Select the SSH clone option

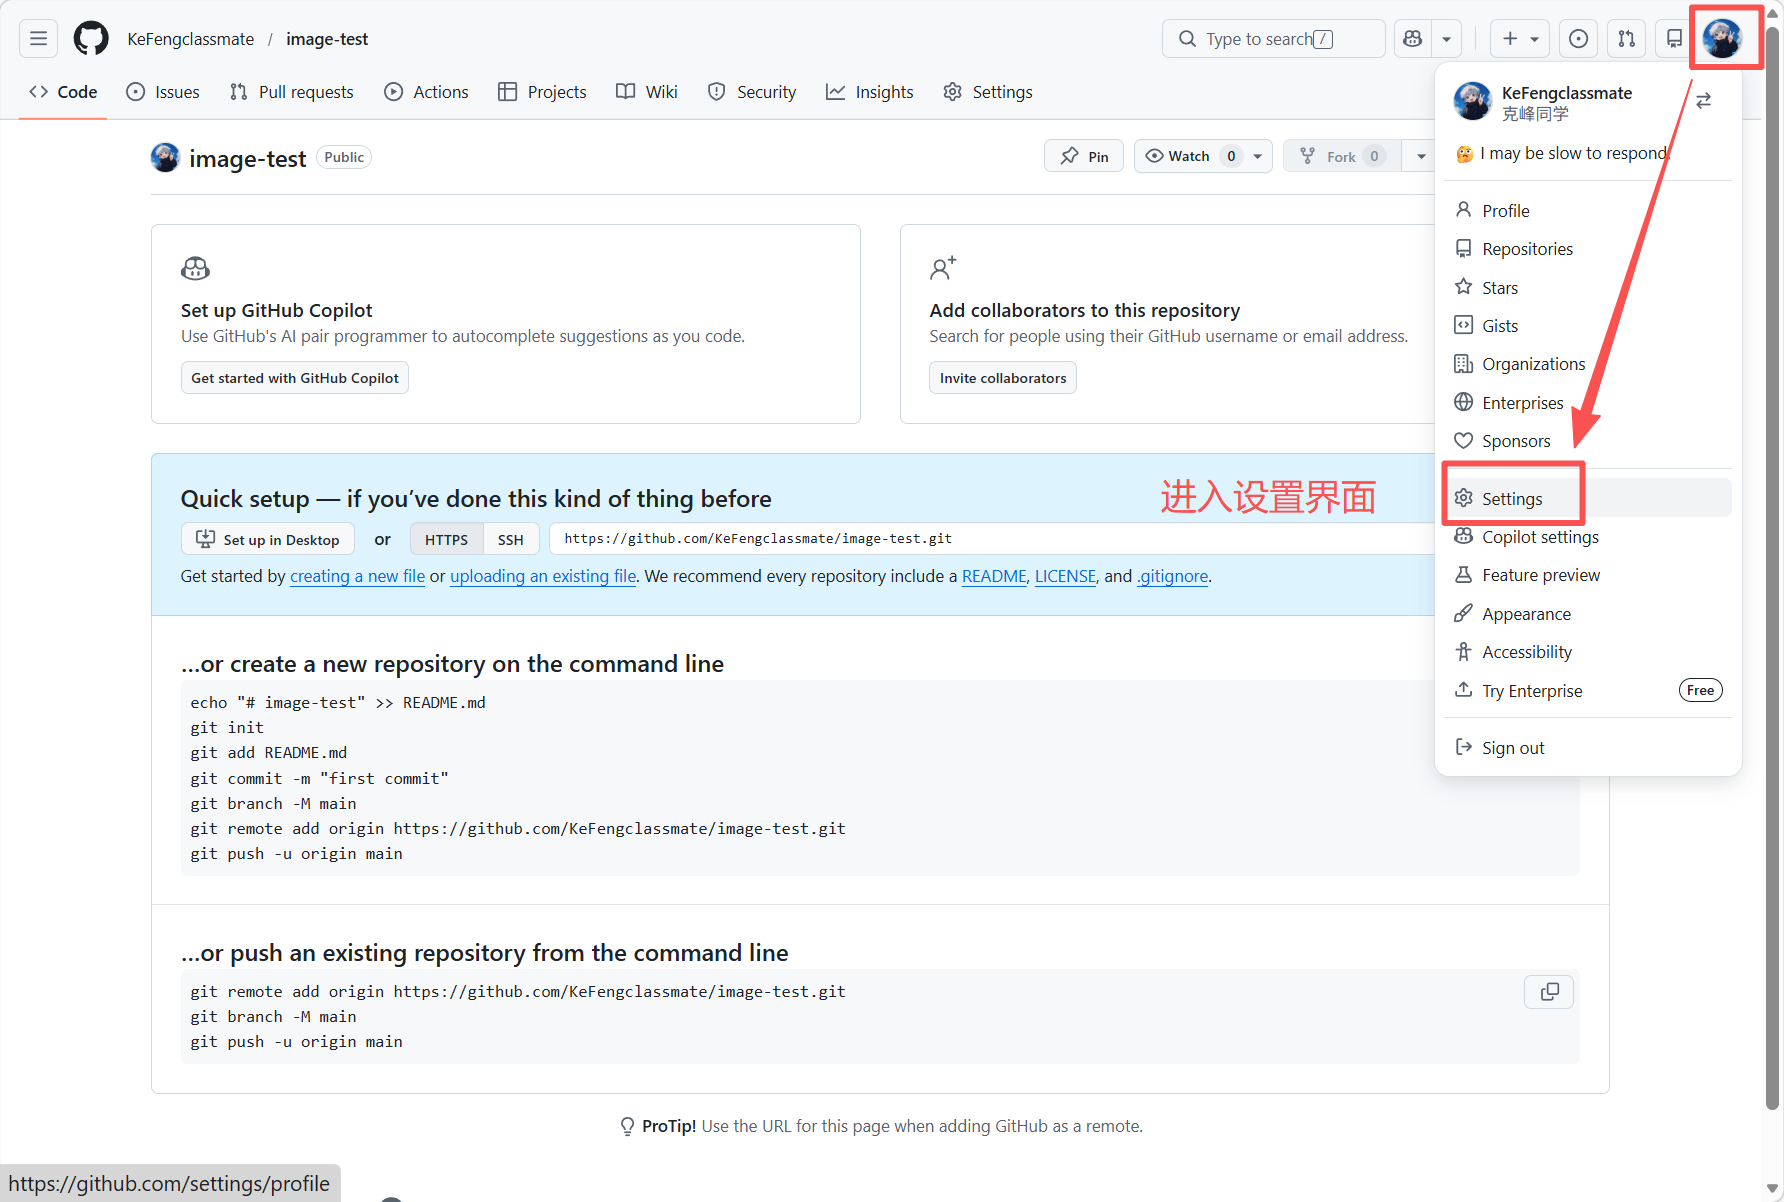coord(511,539)
